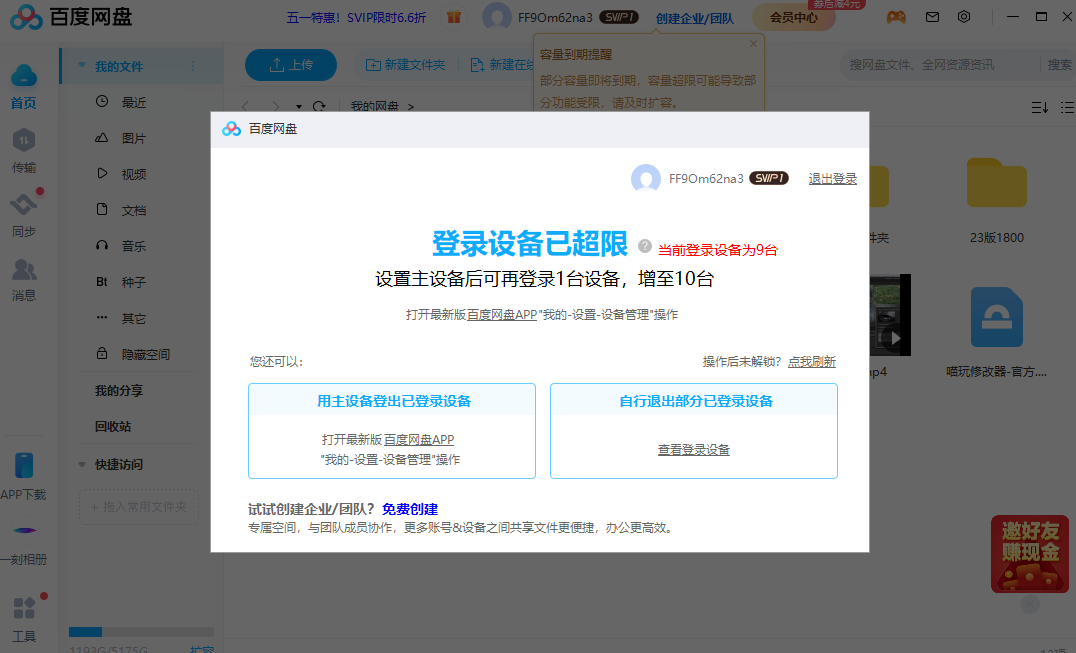The width and height of the screenshot is (1076, 653).
Task: Click 退出登录 in the dialog
Action: (832, 179)
